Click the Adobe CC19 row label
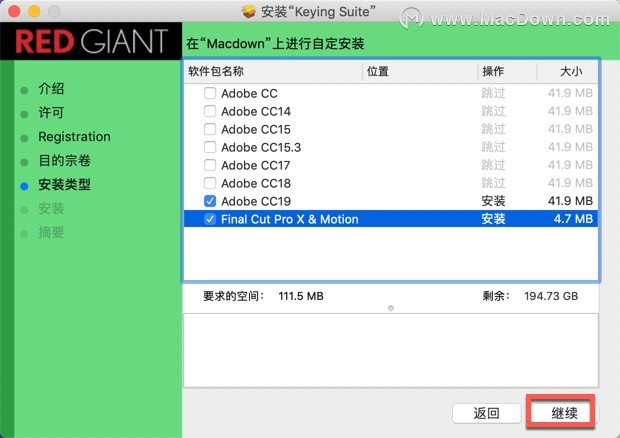 (x=256, y=201)
